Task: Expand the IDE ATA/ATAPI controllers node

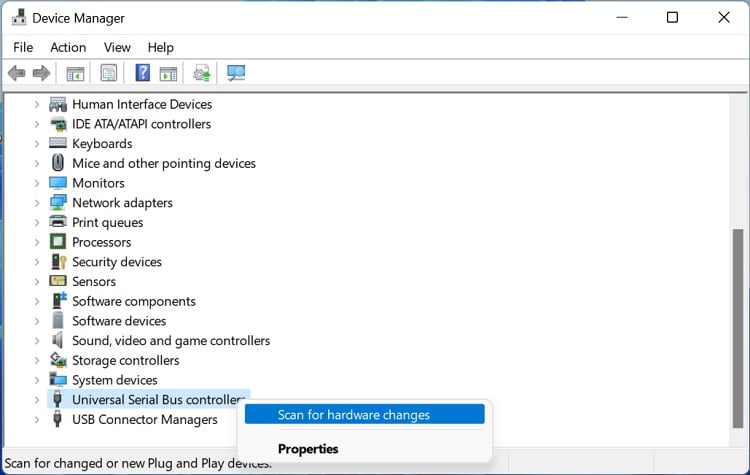Action: 37,124
